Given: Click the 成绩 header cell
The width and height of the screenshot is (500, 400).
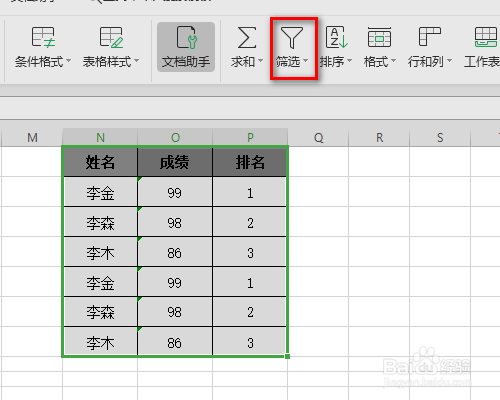Looking at the screenshot, I should tap(175, 162).
